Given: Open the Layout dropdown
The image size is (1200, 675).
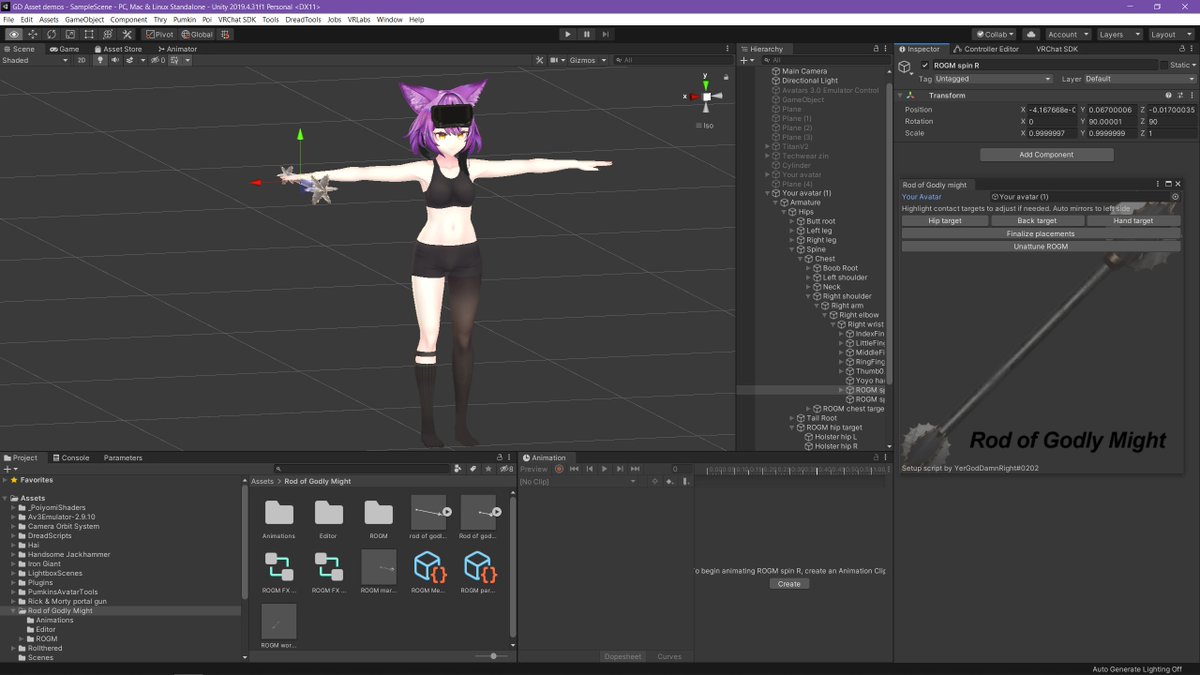Looking at the screenshot, I should 1169,34.
